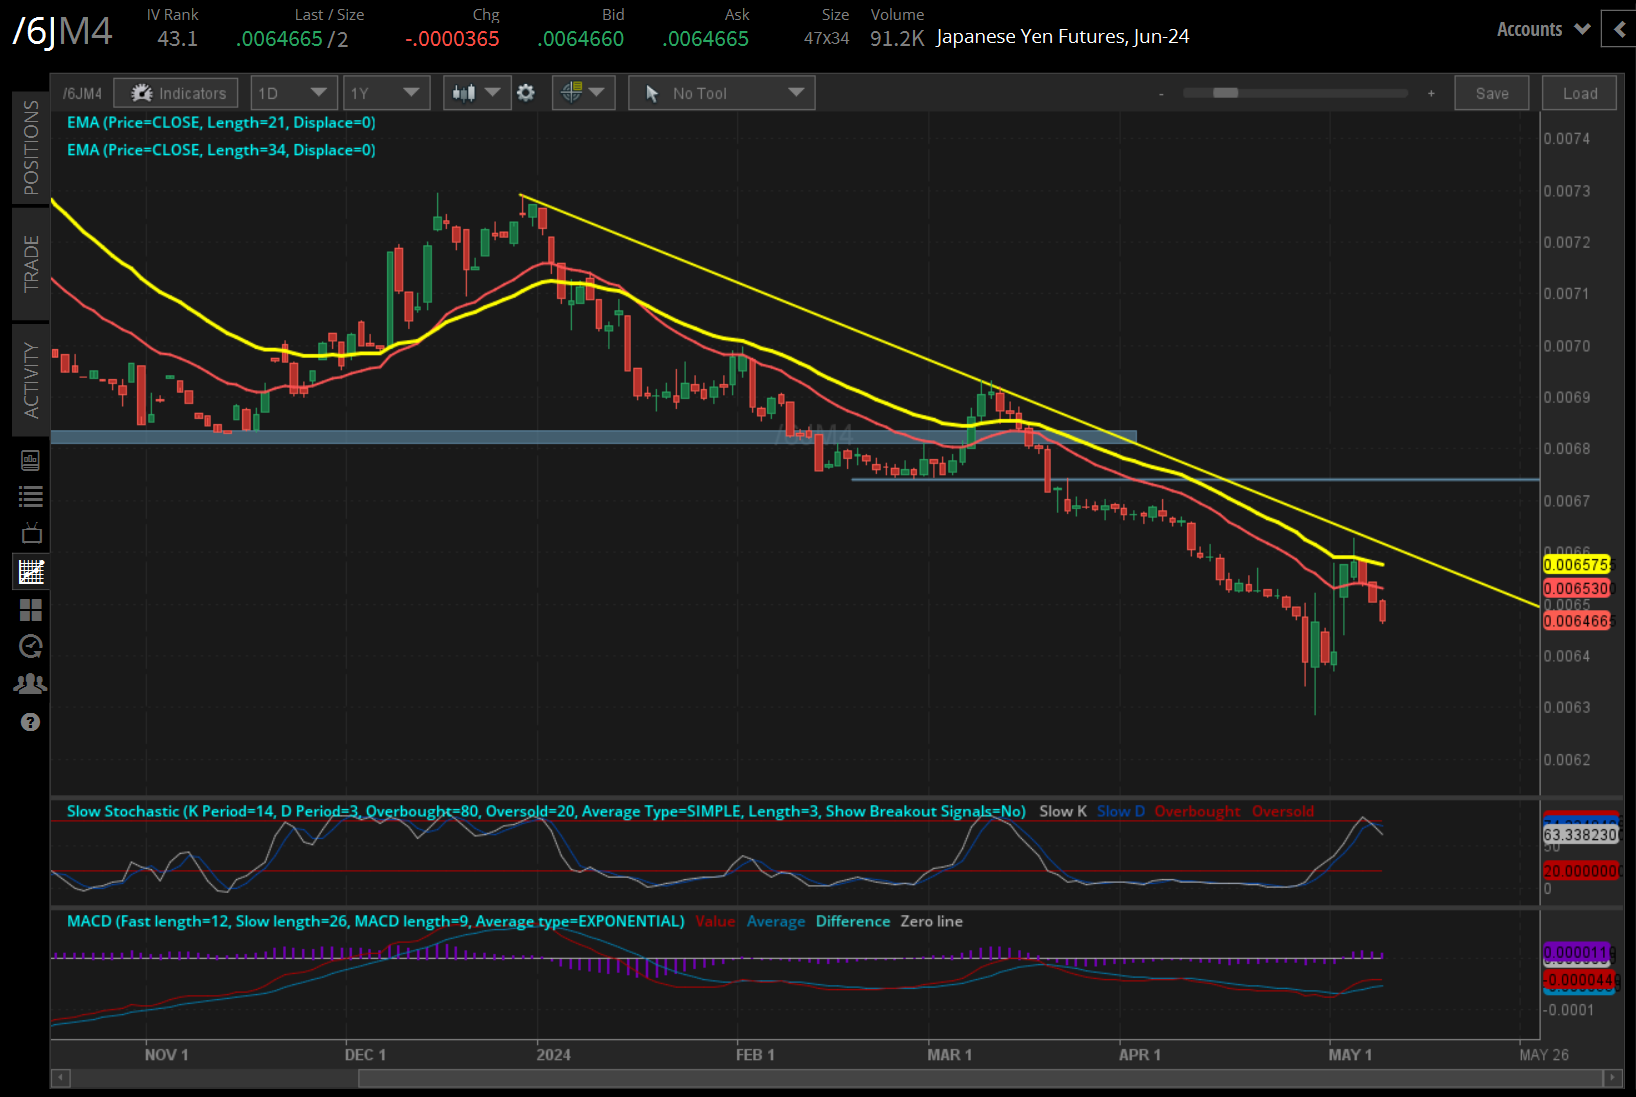Viewport: 1636px width, 1097px height.
Task: Open the crosshair cursor mode dropdown
Action: click(x=583, y=93)
